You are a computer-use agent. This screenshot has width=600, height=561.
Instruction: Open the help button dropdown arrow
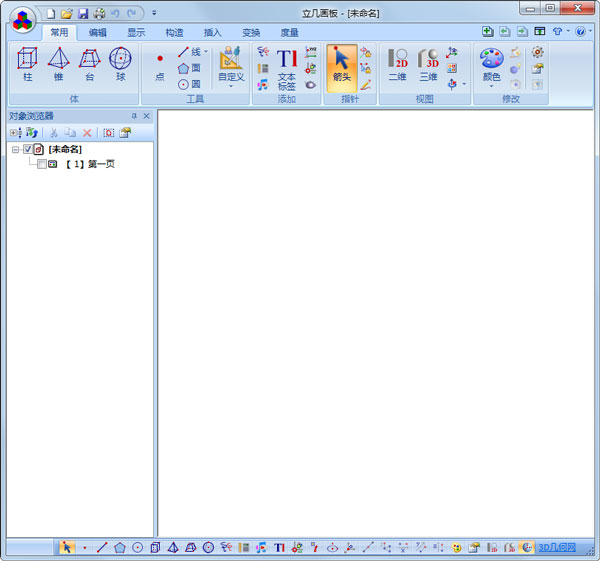[x=591, y=31]
